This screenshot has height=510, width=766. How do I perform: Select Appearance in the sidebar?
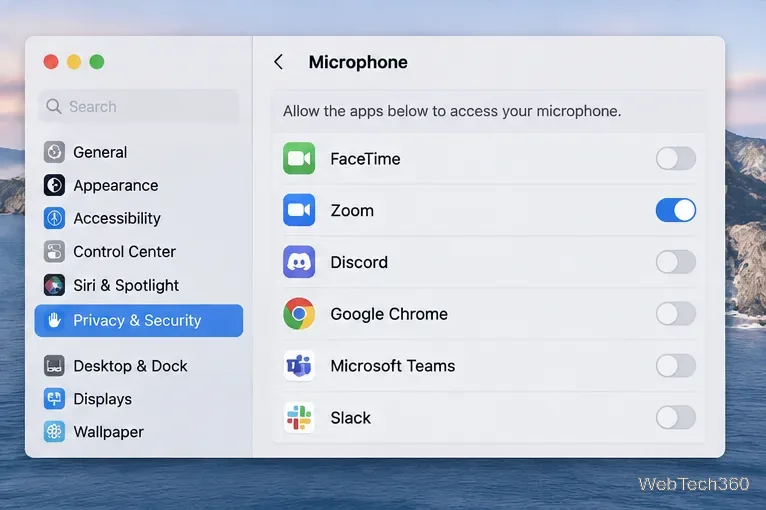point(139,185)
